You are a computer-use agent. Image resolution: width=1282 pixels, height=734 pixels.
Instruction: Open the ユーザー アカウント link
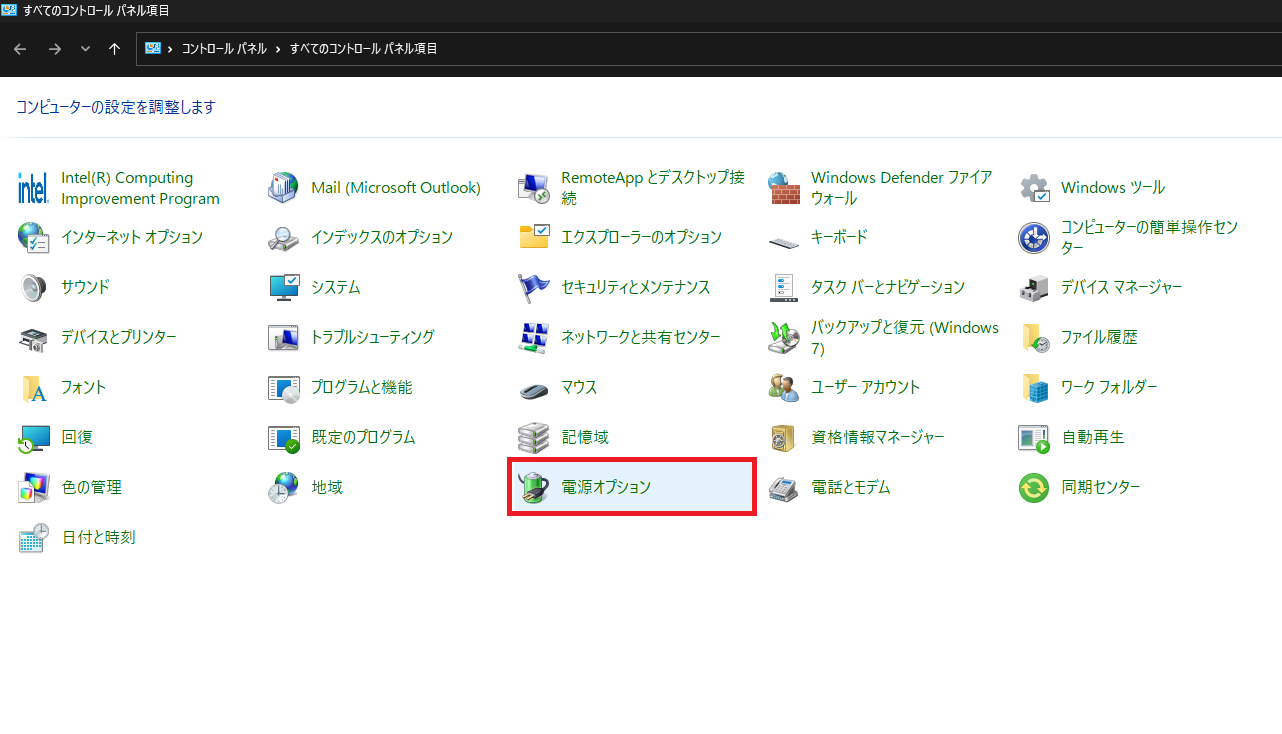pos(865,387)
